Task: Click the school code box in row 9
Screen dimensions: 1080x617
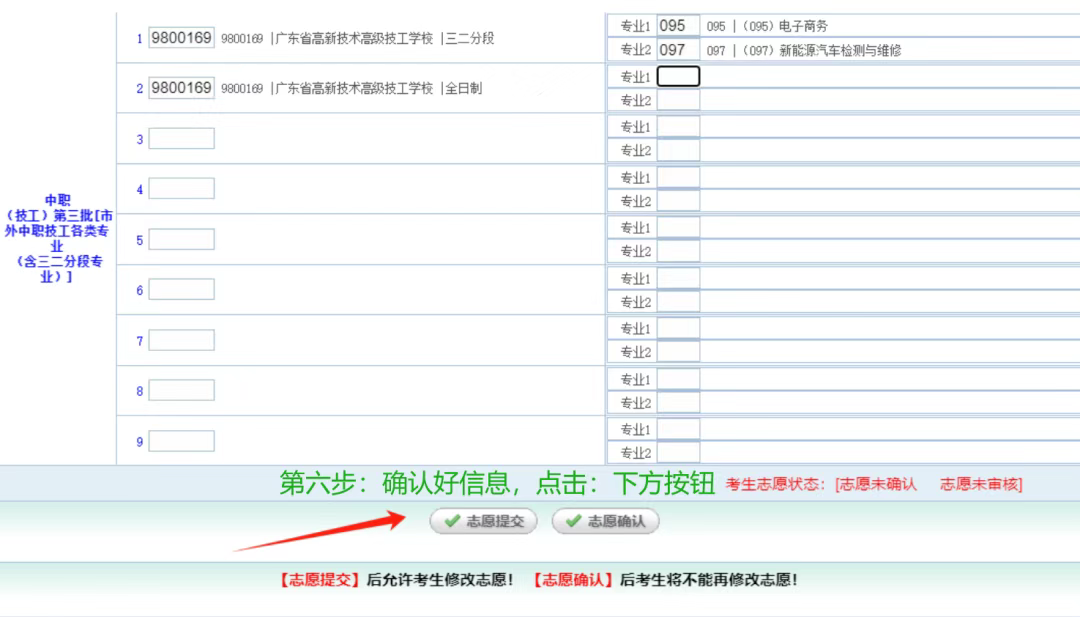Action: point(182,440)
